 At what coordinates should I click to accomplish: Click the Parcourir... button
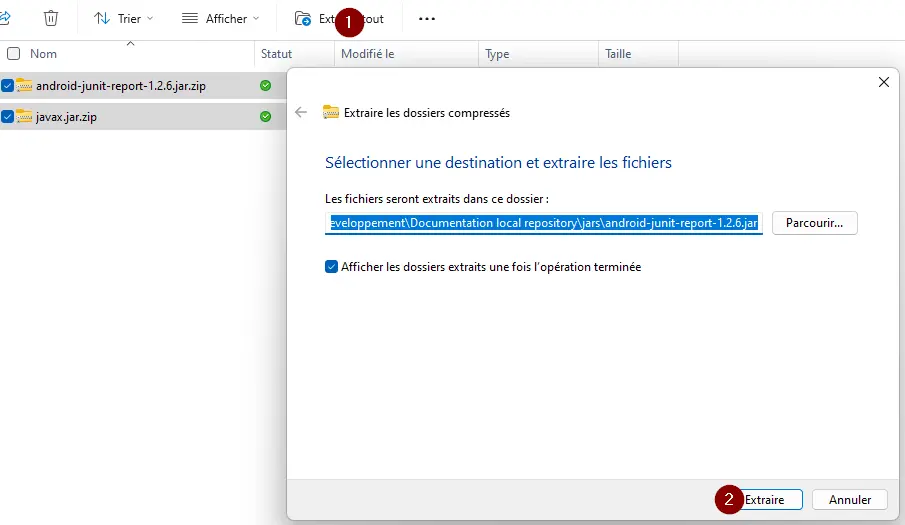tap(814, 223)
